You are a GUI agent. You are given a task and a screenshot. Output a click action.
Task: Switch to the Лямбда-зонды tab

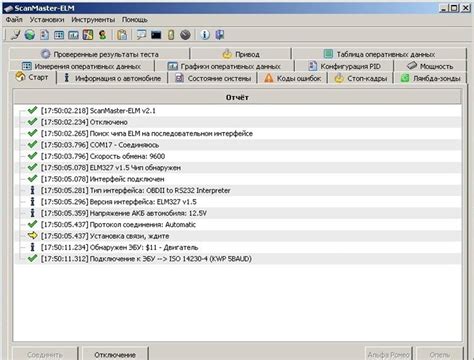pos(430,78)
